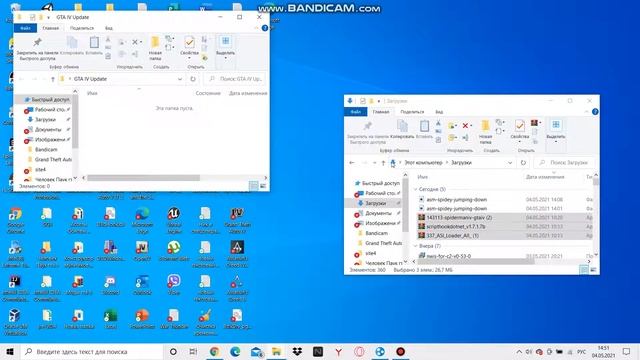Select 'Grand Theft Auto' folder in GTA IV Update sidebar
The height and width of the screenshot is (360, 640).
53,160
